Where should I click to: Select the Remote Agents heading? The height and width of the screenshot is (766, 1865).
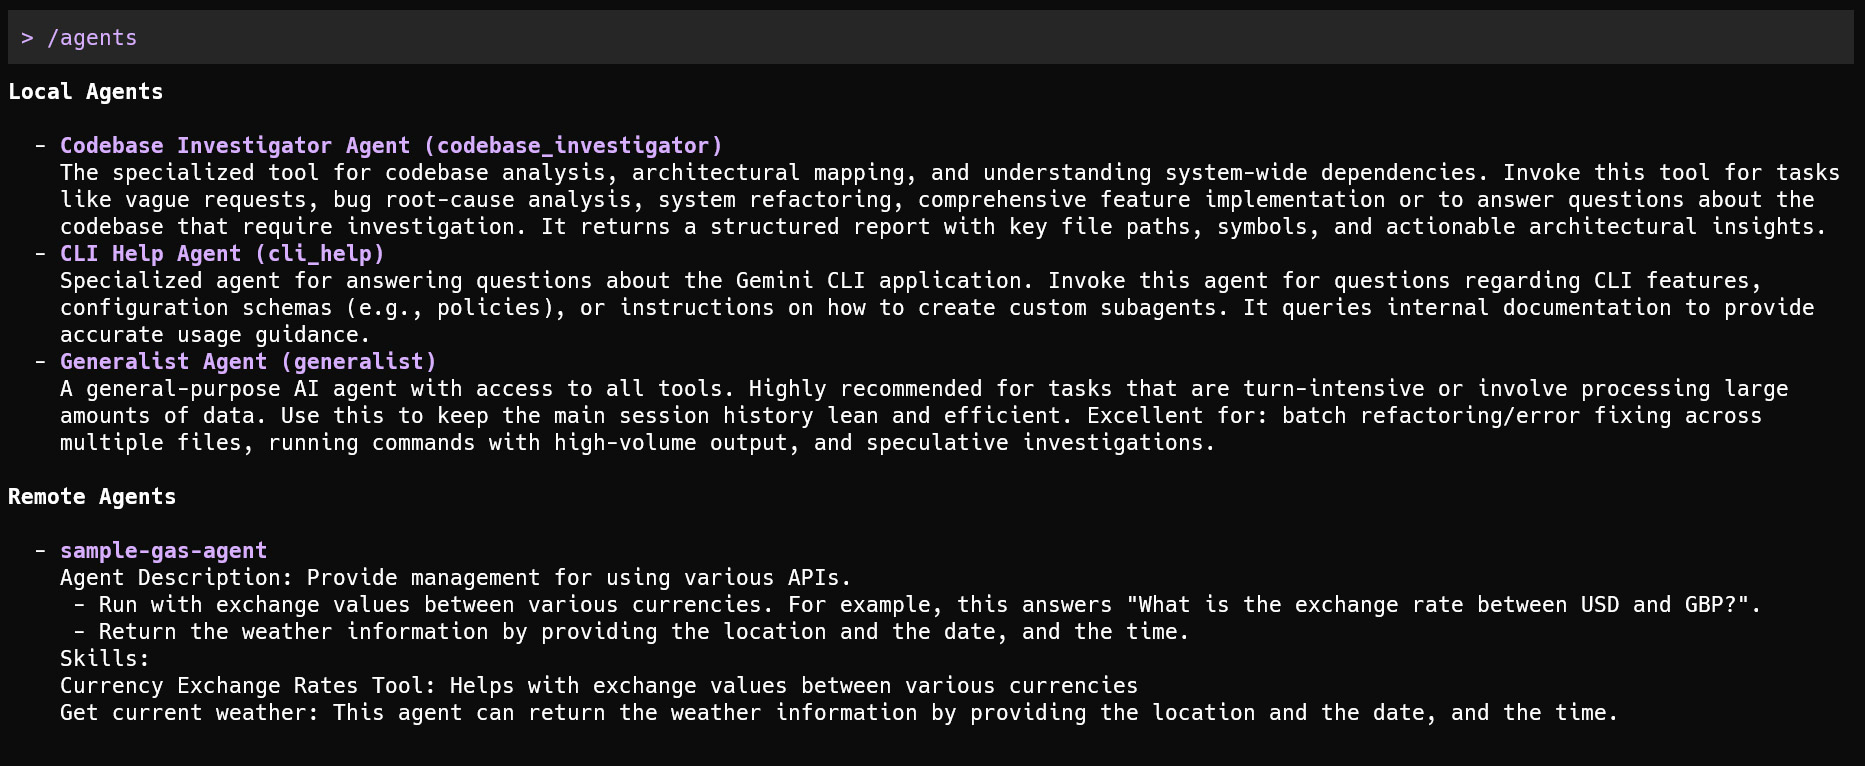(x=92, y=497)
